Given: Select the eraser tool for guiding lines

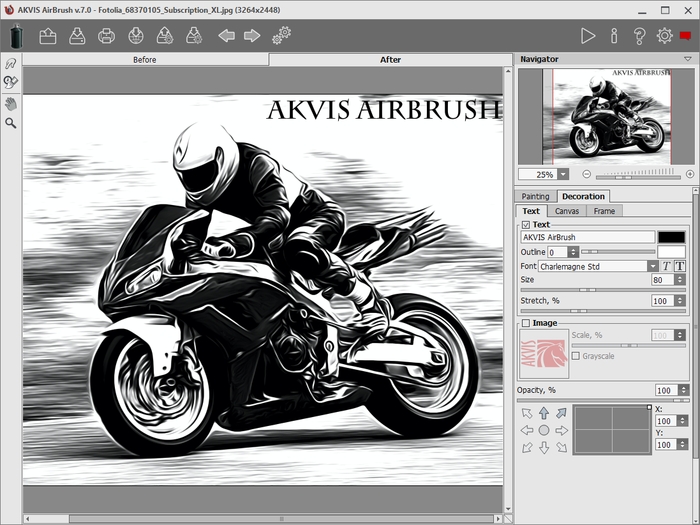Looking at the screenshot, I should pyautogui.click(x=11, y=82).
